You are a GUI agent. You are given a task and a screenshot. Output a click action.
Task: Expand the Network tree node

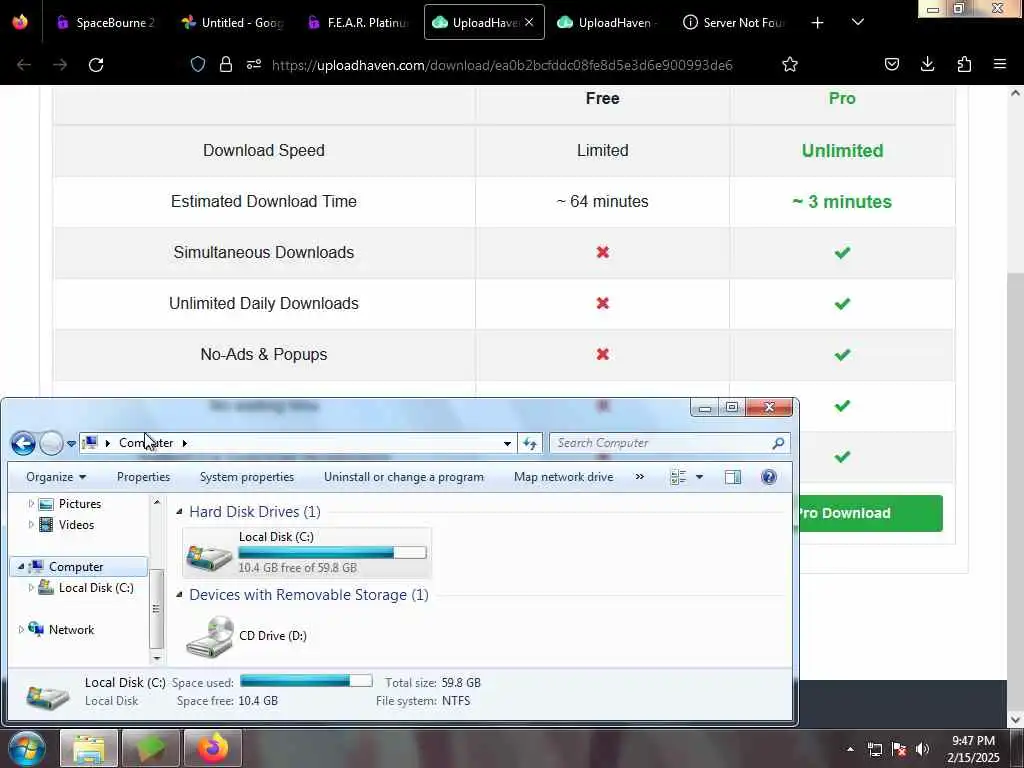click(21, 630)
